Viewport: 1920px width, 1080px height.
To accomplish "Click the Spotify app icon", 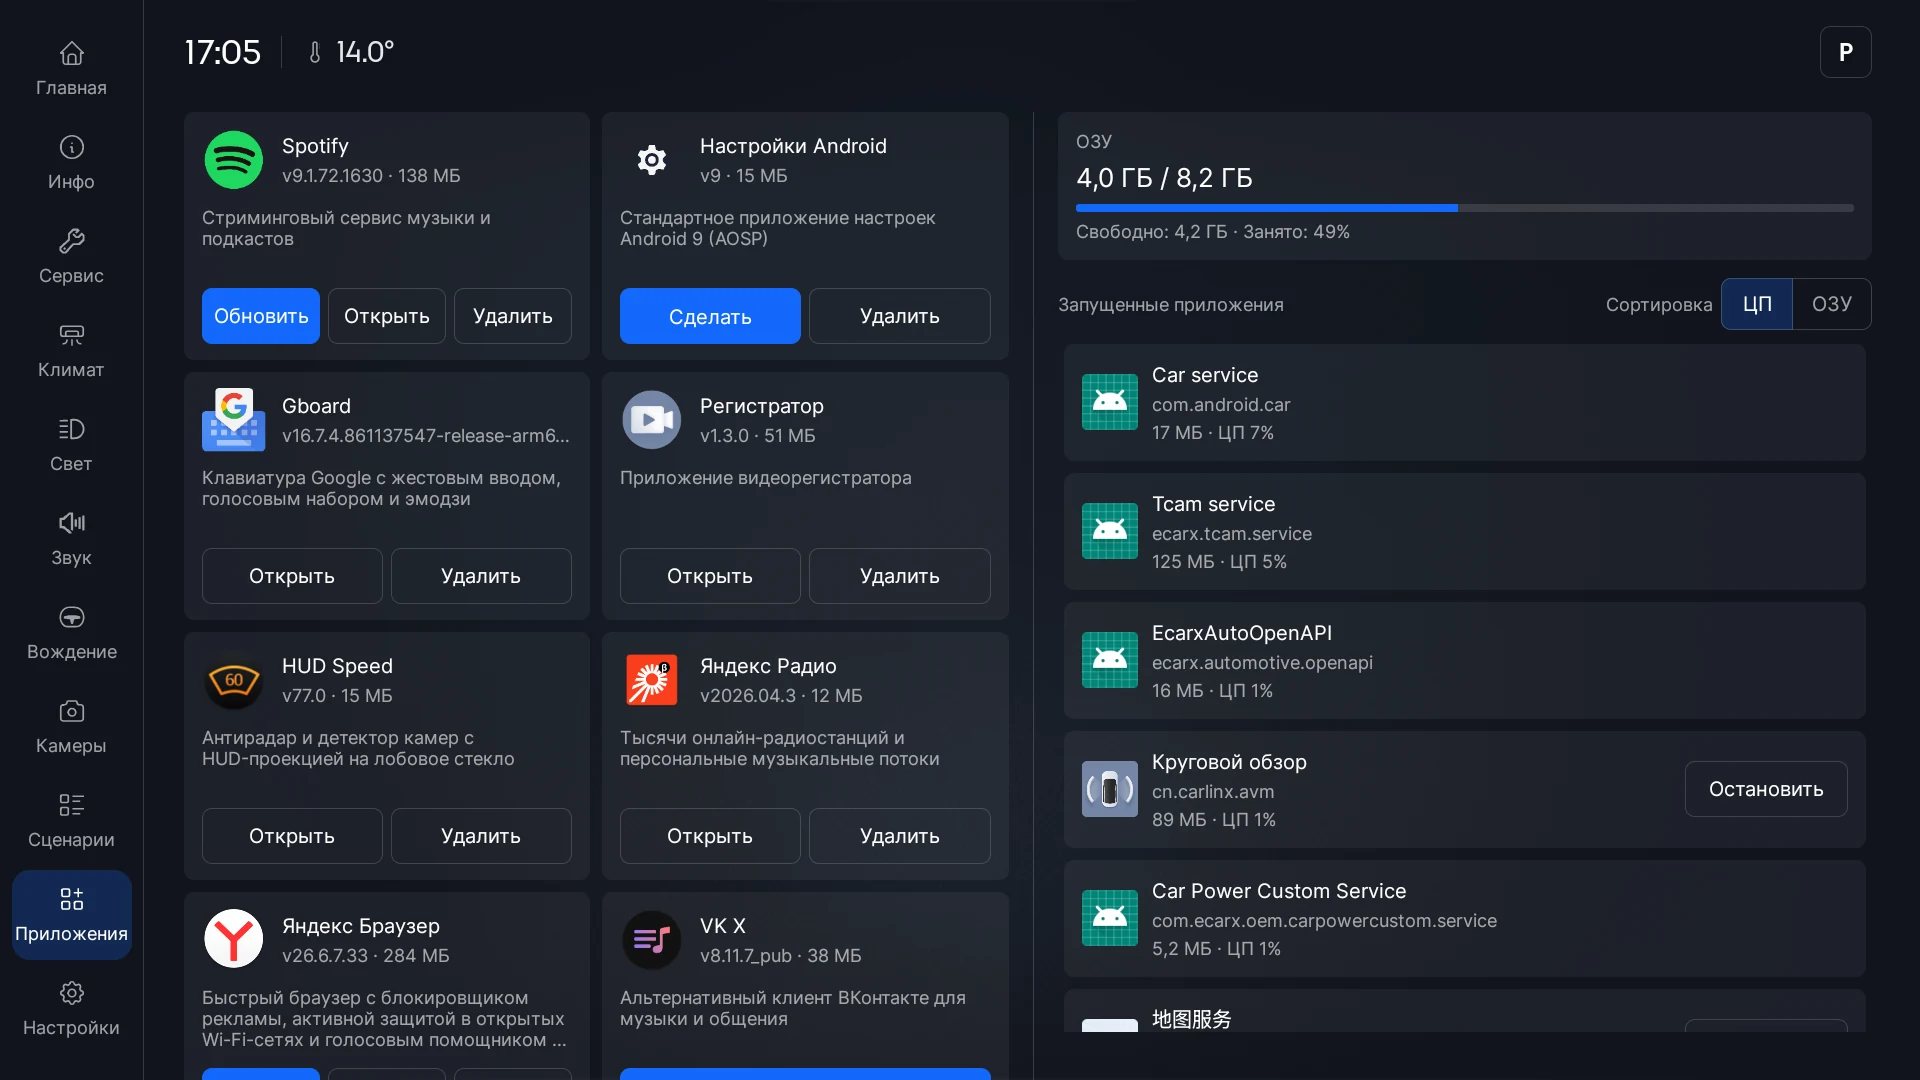I will [233, 160].
